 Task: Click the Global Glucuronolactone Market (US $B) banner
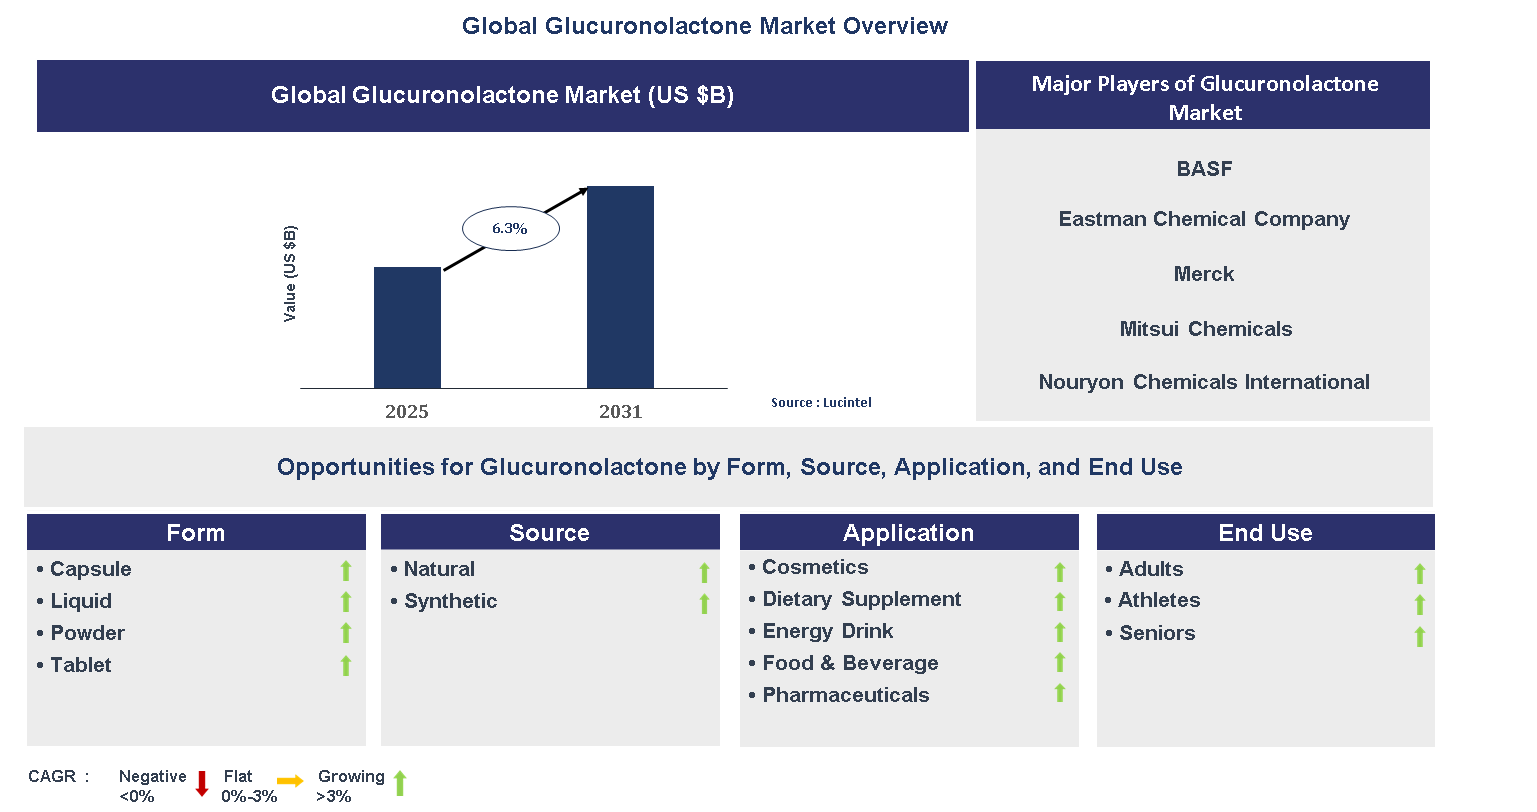point(503,96)
